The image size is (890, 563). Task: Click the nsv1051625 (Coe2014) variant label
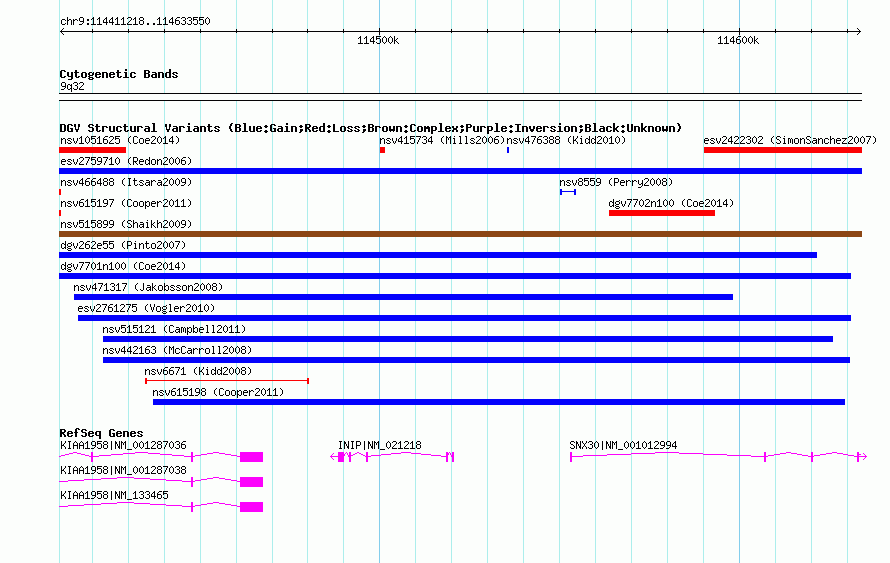tap(120, 140)
